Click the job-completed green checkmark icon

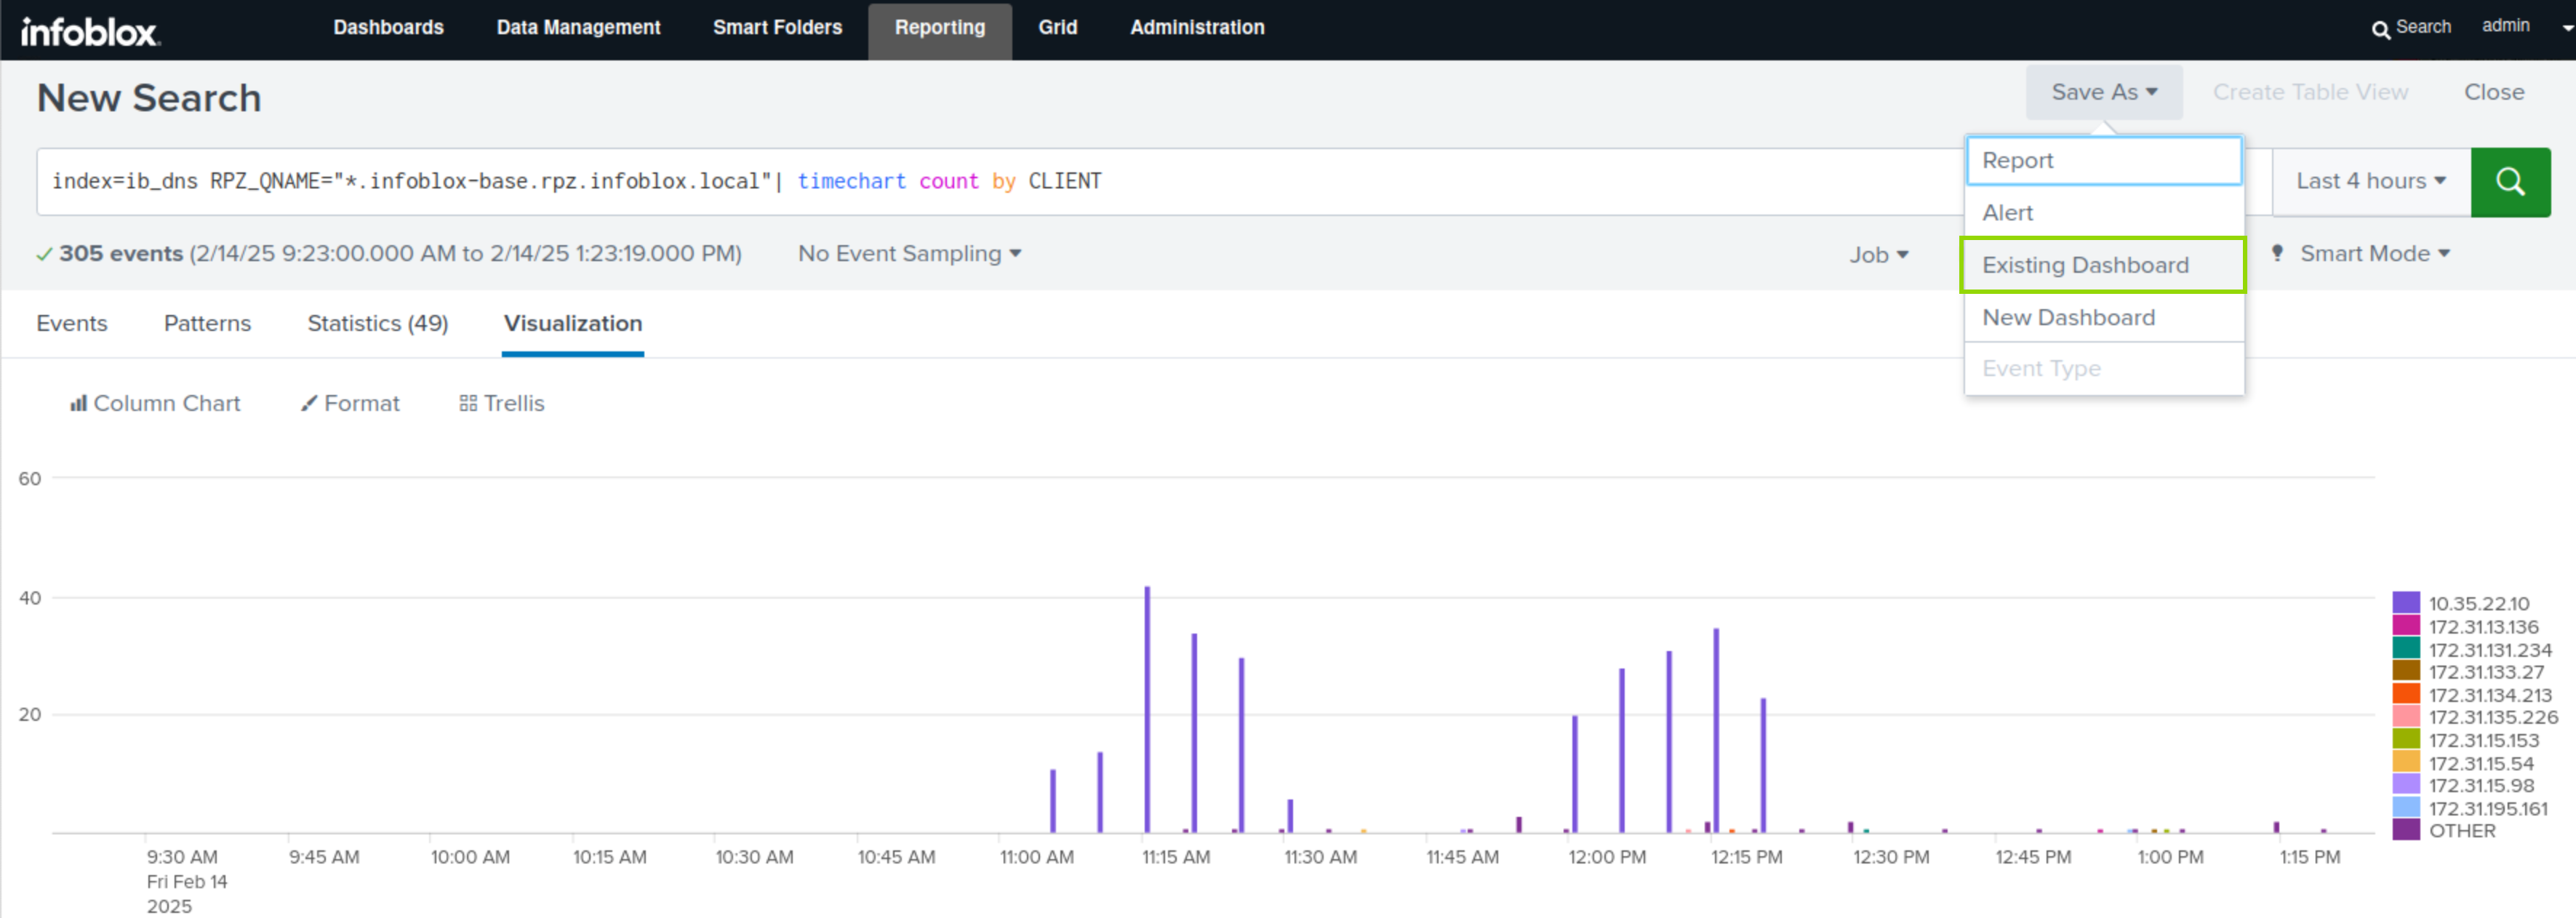[x=44, y=255]
